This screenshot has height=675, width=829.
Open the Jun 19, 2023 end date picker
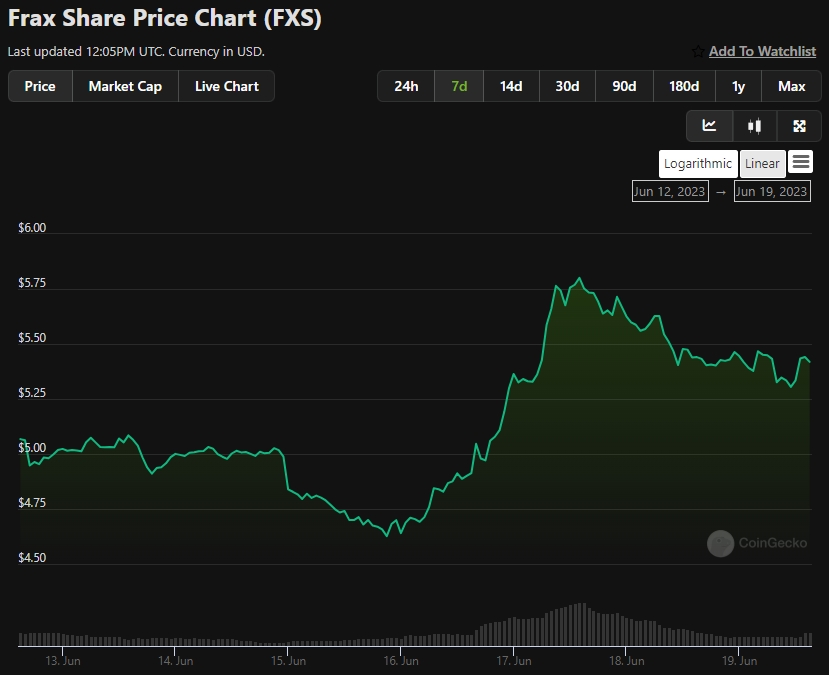click(x=771, y=191)
